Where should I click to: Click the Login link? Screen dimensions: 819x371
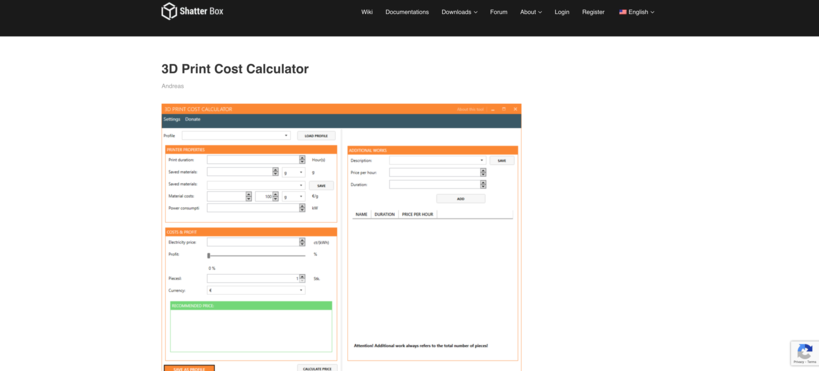pos(561,12)
